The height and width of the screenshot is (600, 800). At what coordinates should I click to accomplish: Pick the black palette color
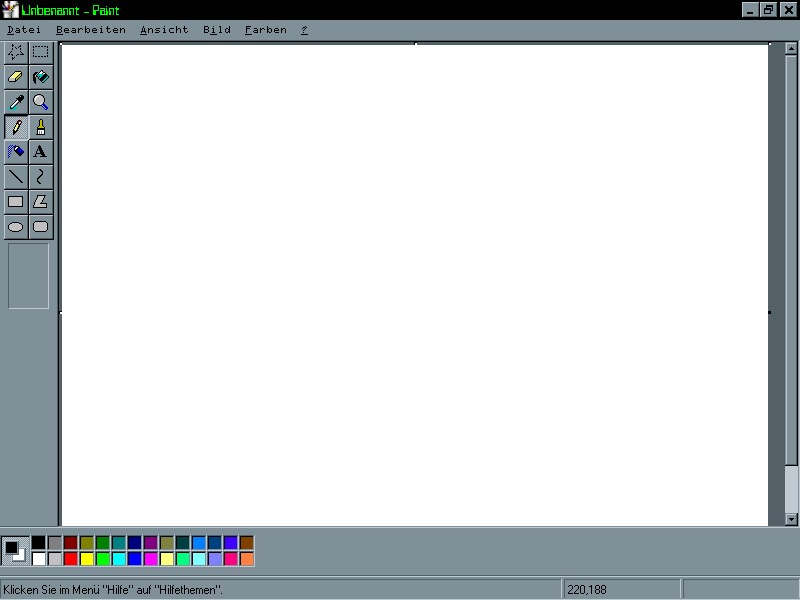pyautogui.click(x=39, y=542)
